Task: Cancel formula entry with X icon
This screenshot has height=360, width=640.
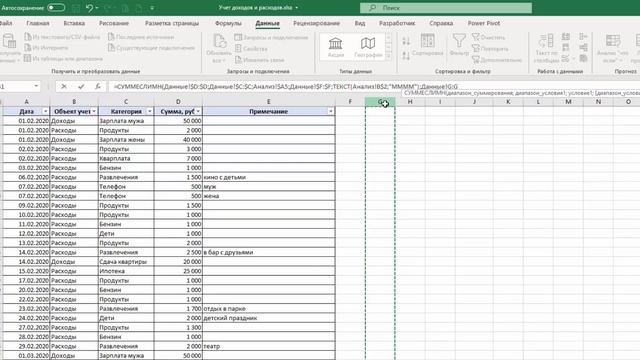Action: pos(64,87)
